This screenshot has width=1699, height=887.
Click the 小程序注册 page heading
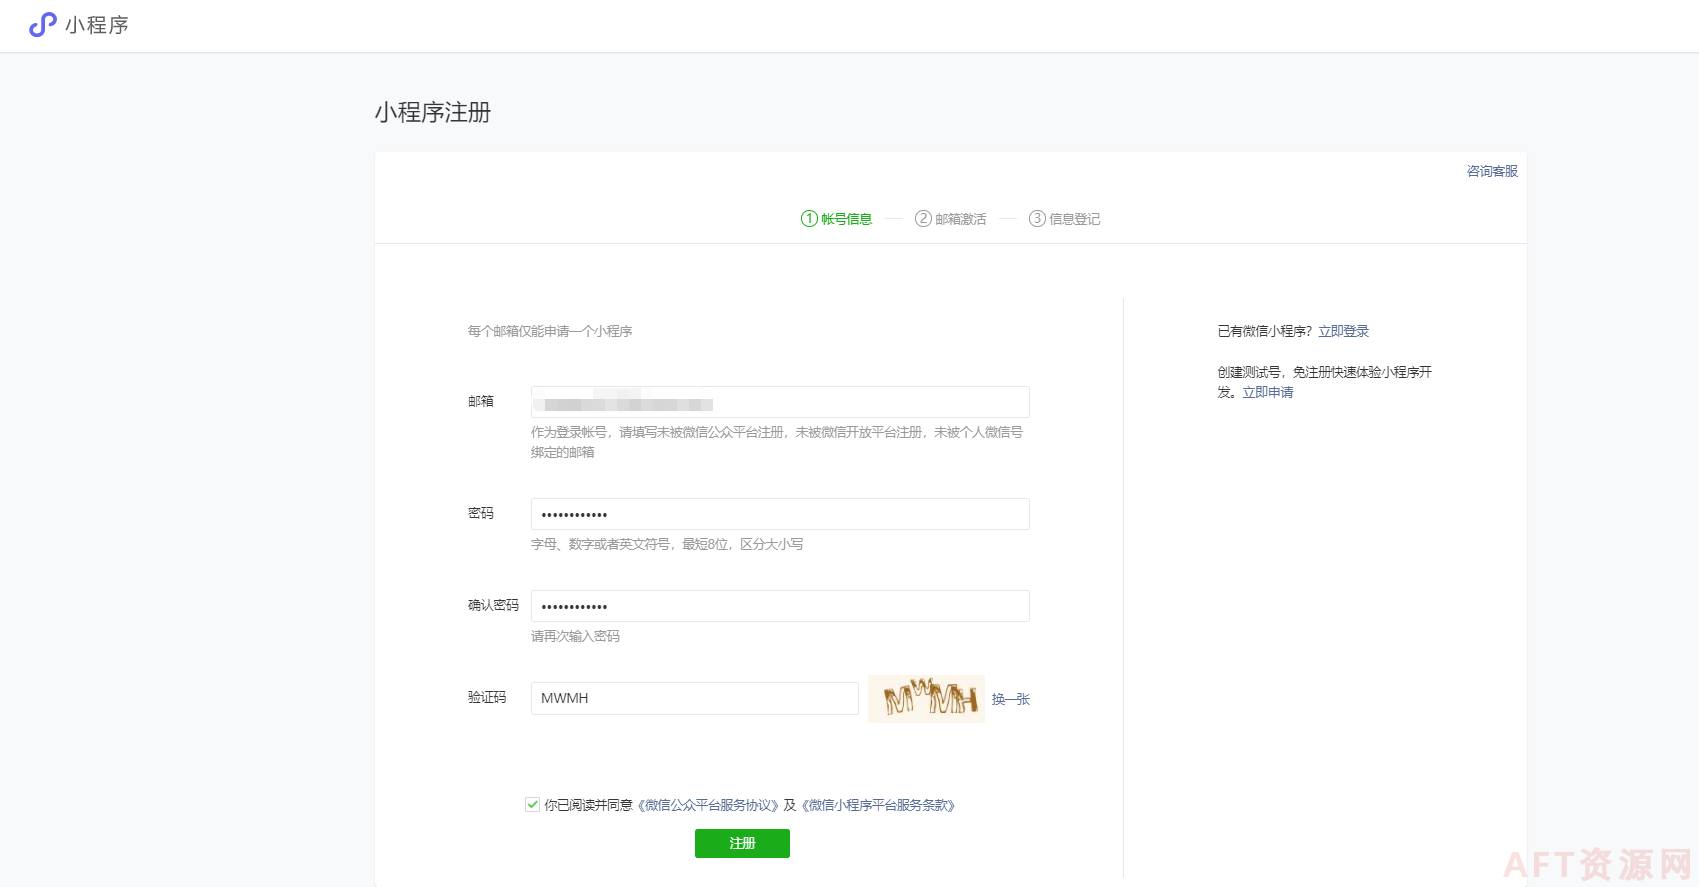pos(433,112)
